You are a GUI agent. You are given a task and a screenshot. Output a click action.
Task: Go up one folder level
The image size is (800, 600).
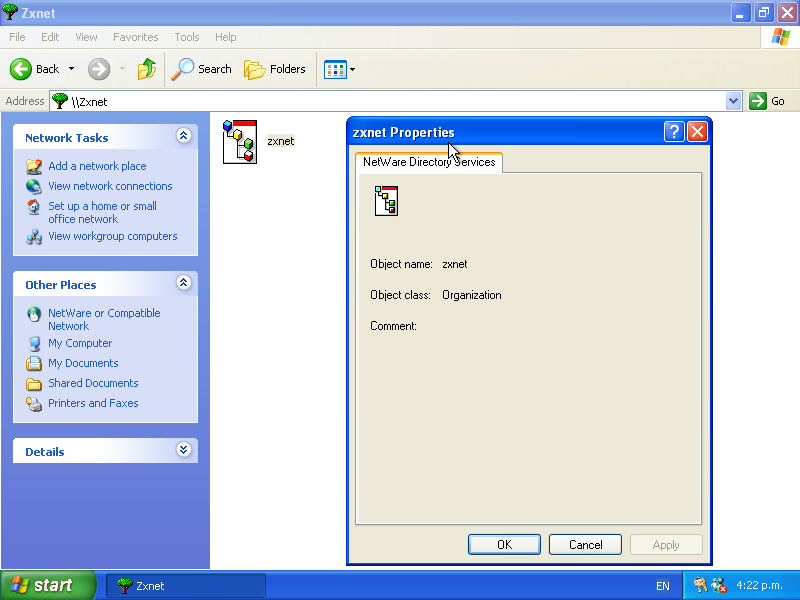[147, 69]
